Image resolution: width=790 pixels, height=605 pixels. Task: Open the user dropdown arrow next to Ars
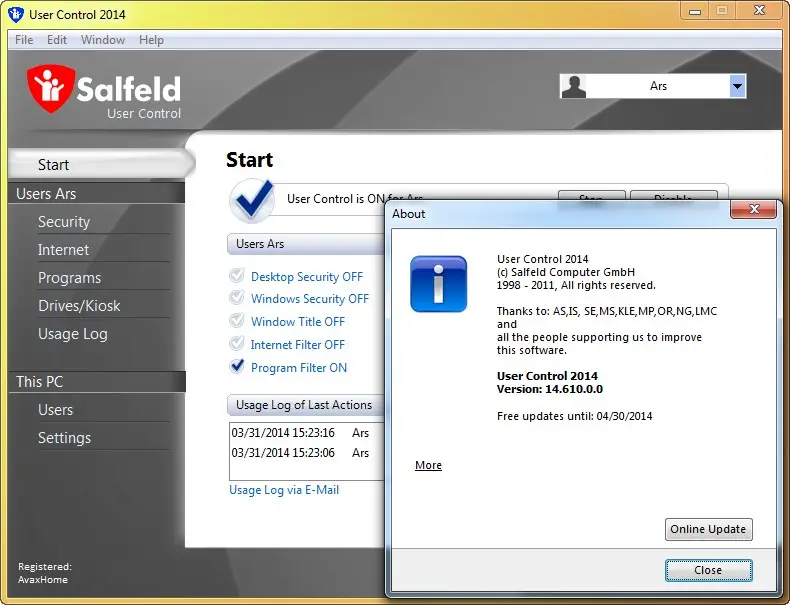pos(737,86)
